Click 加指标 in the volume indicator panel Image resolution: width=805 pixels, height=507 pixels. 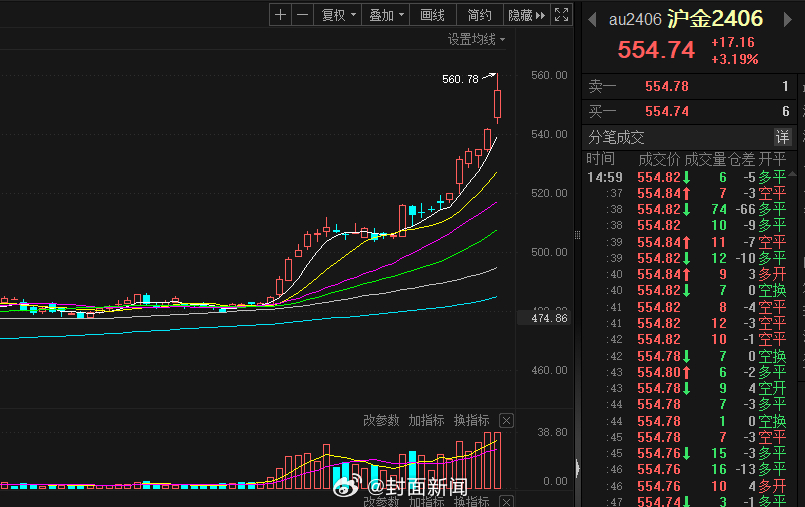click(x=426, y=420)
